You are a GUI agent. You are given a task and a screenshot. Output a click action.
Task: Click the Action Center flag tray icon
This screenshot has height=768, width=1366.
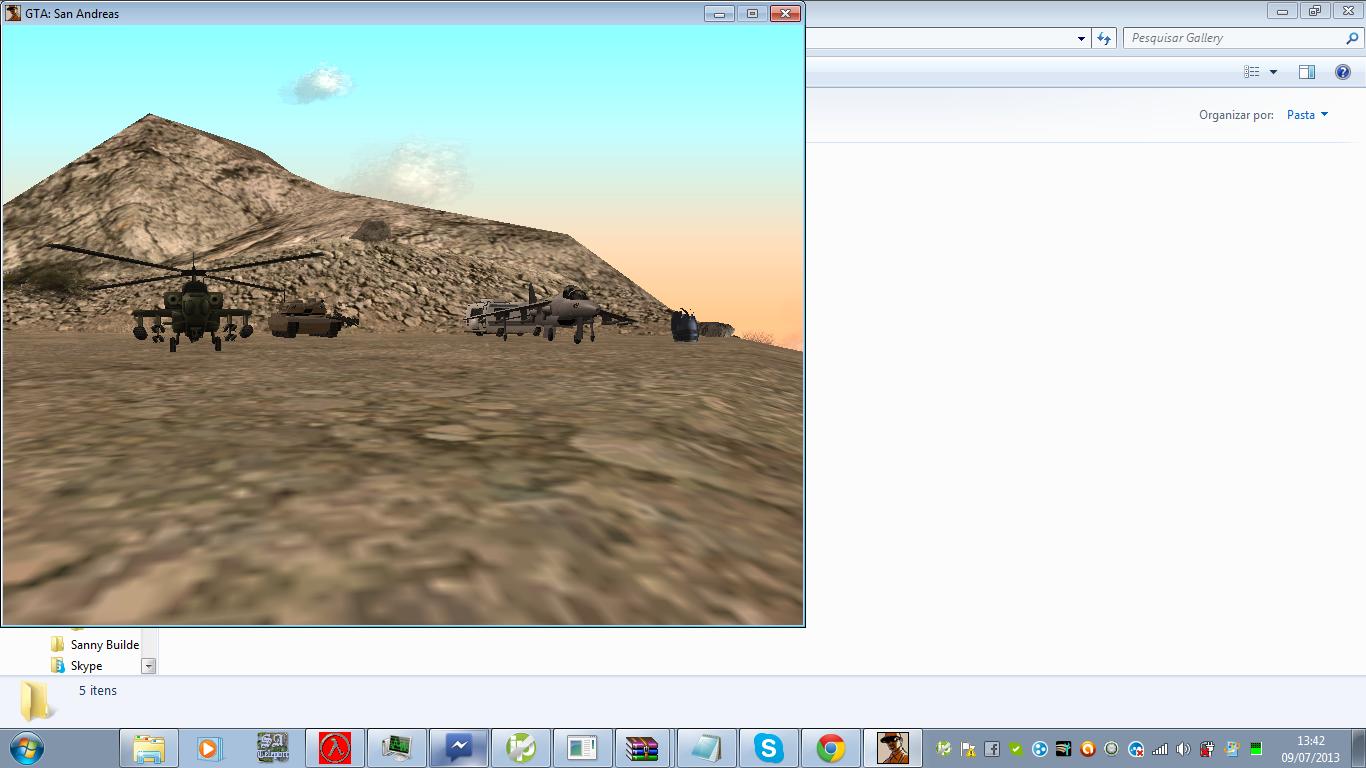click(968, 749)
